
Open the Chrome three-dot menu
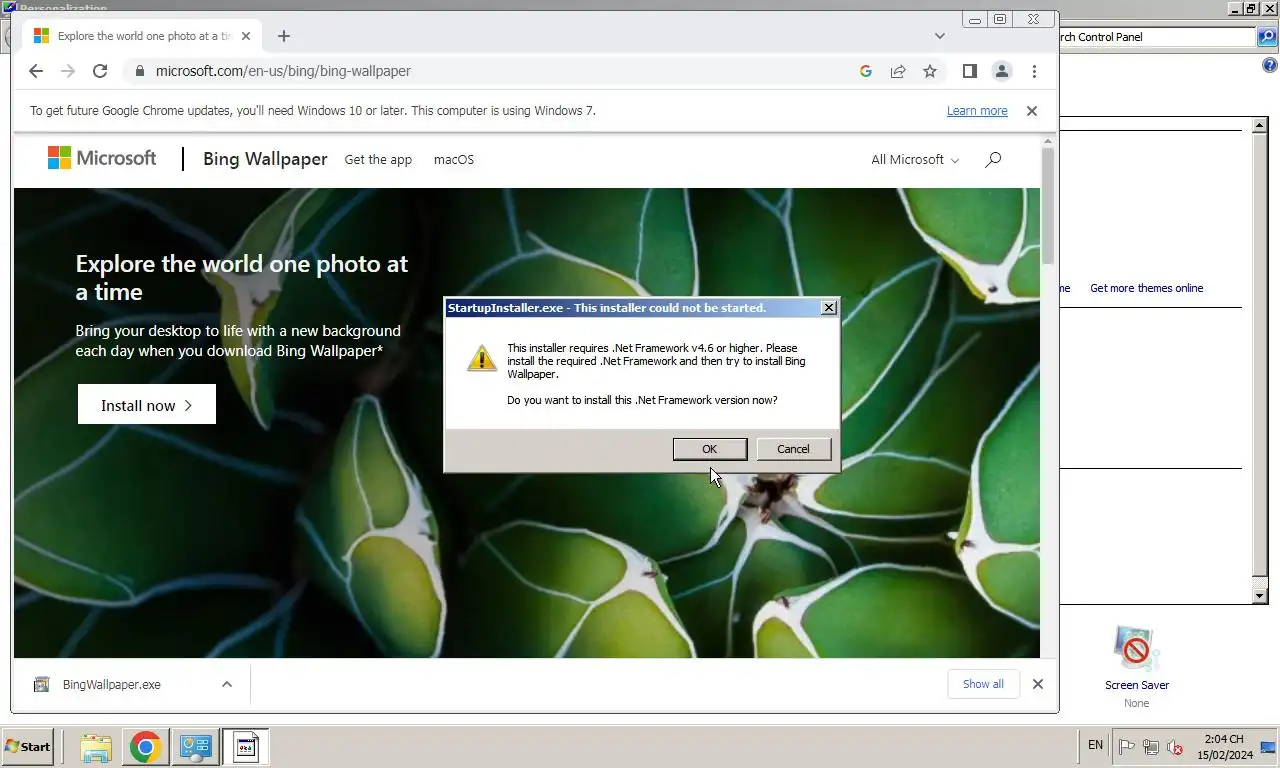tap(1034, 71)
